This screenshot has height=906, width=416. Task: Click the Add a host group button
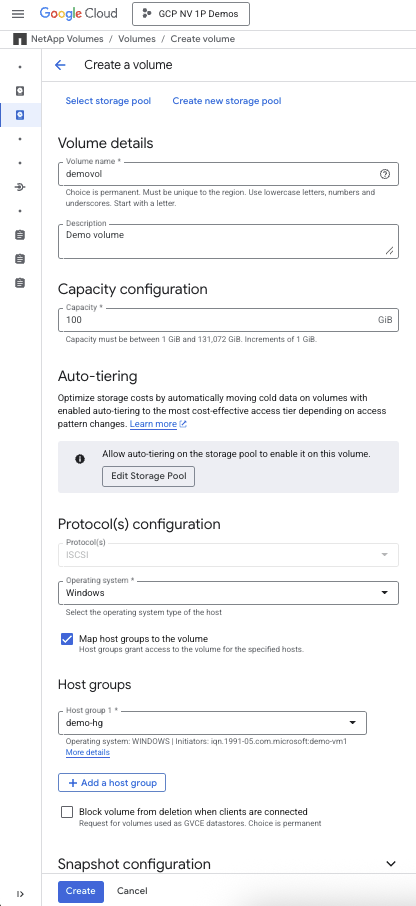pos(112,782)
